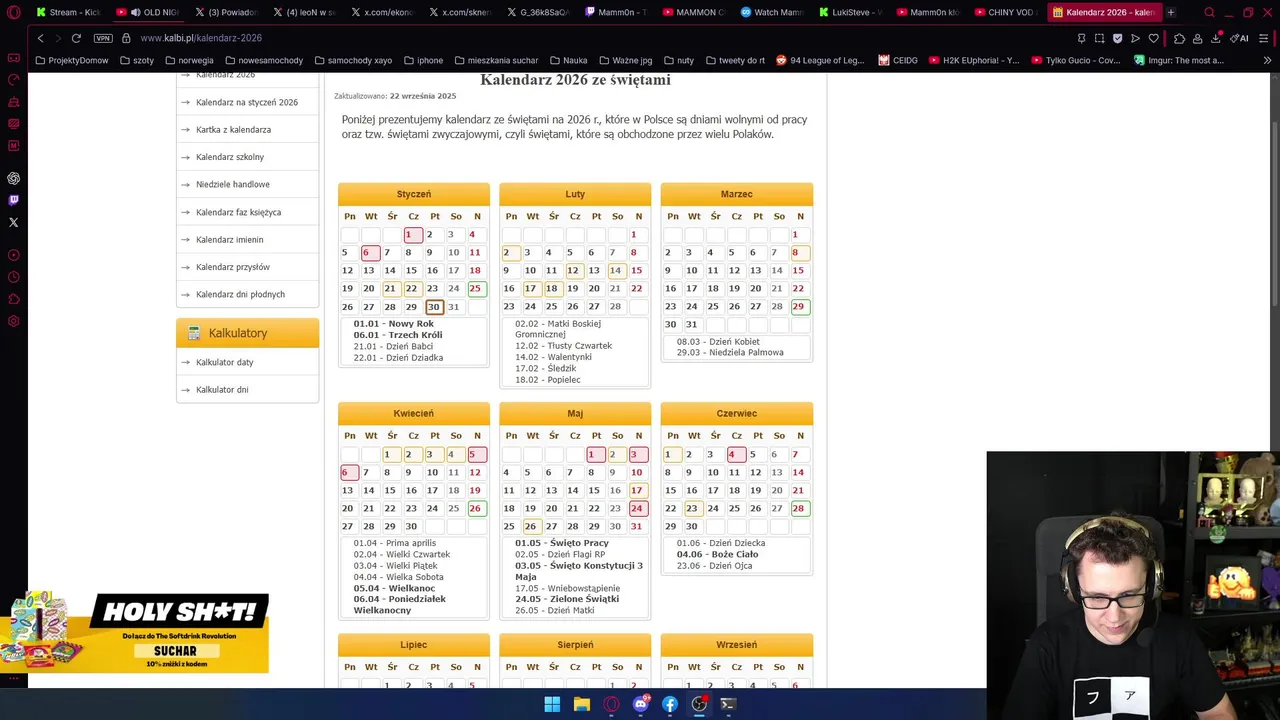
Task: Open the Flow send arrow icon
Action: [x=1135, y=38]
